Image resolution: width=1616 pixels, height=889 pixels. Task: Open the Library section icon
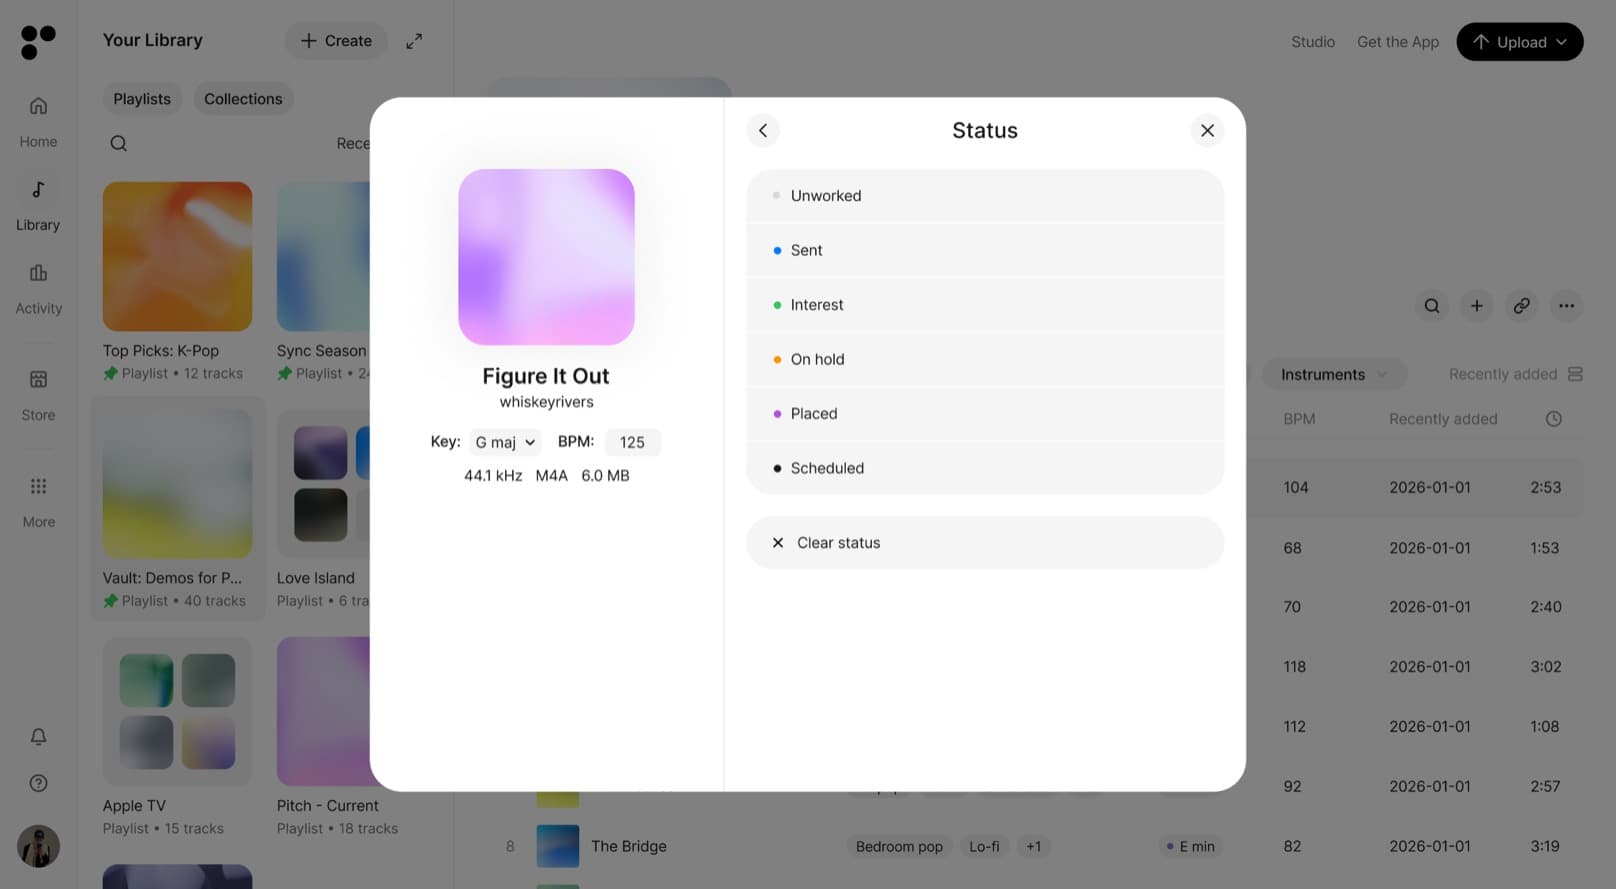pyautogui.click(x=38, y=190)
